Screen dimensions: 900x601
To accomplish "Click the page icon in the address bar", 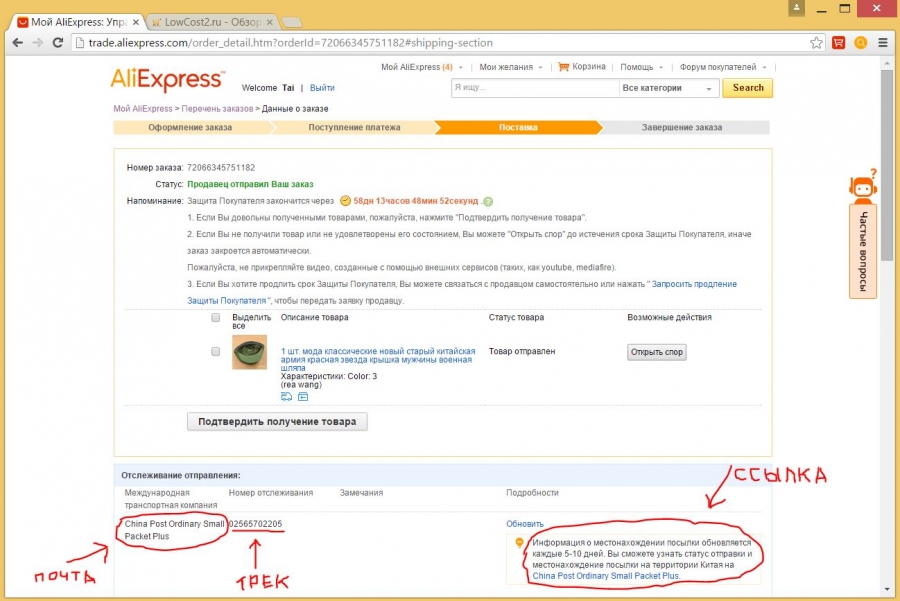I will tap(80, 43).
